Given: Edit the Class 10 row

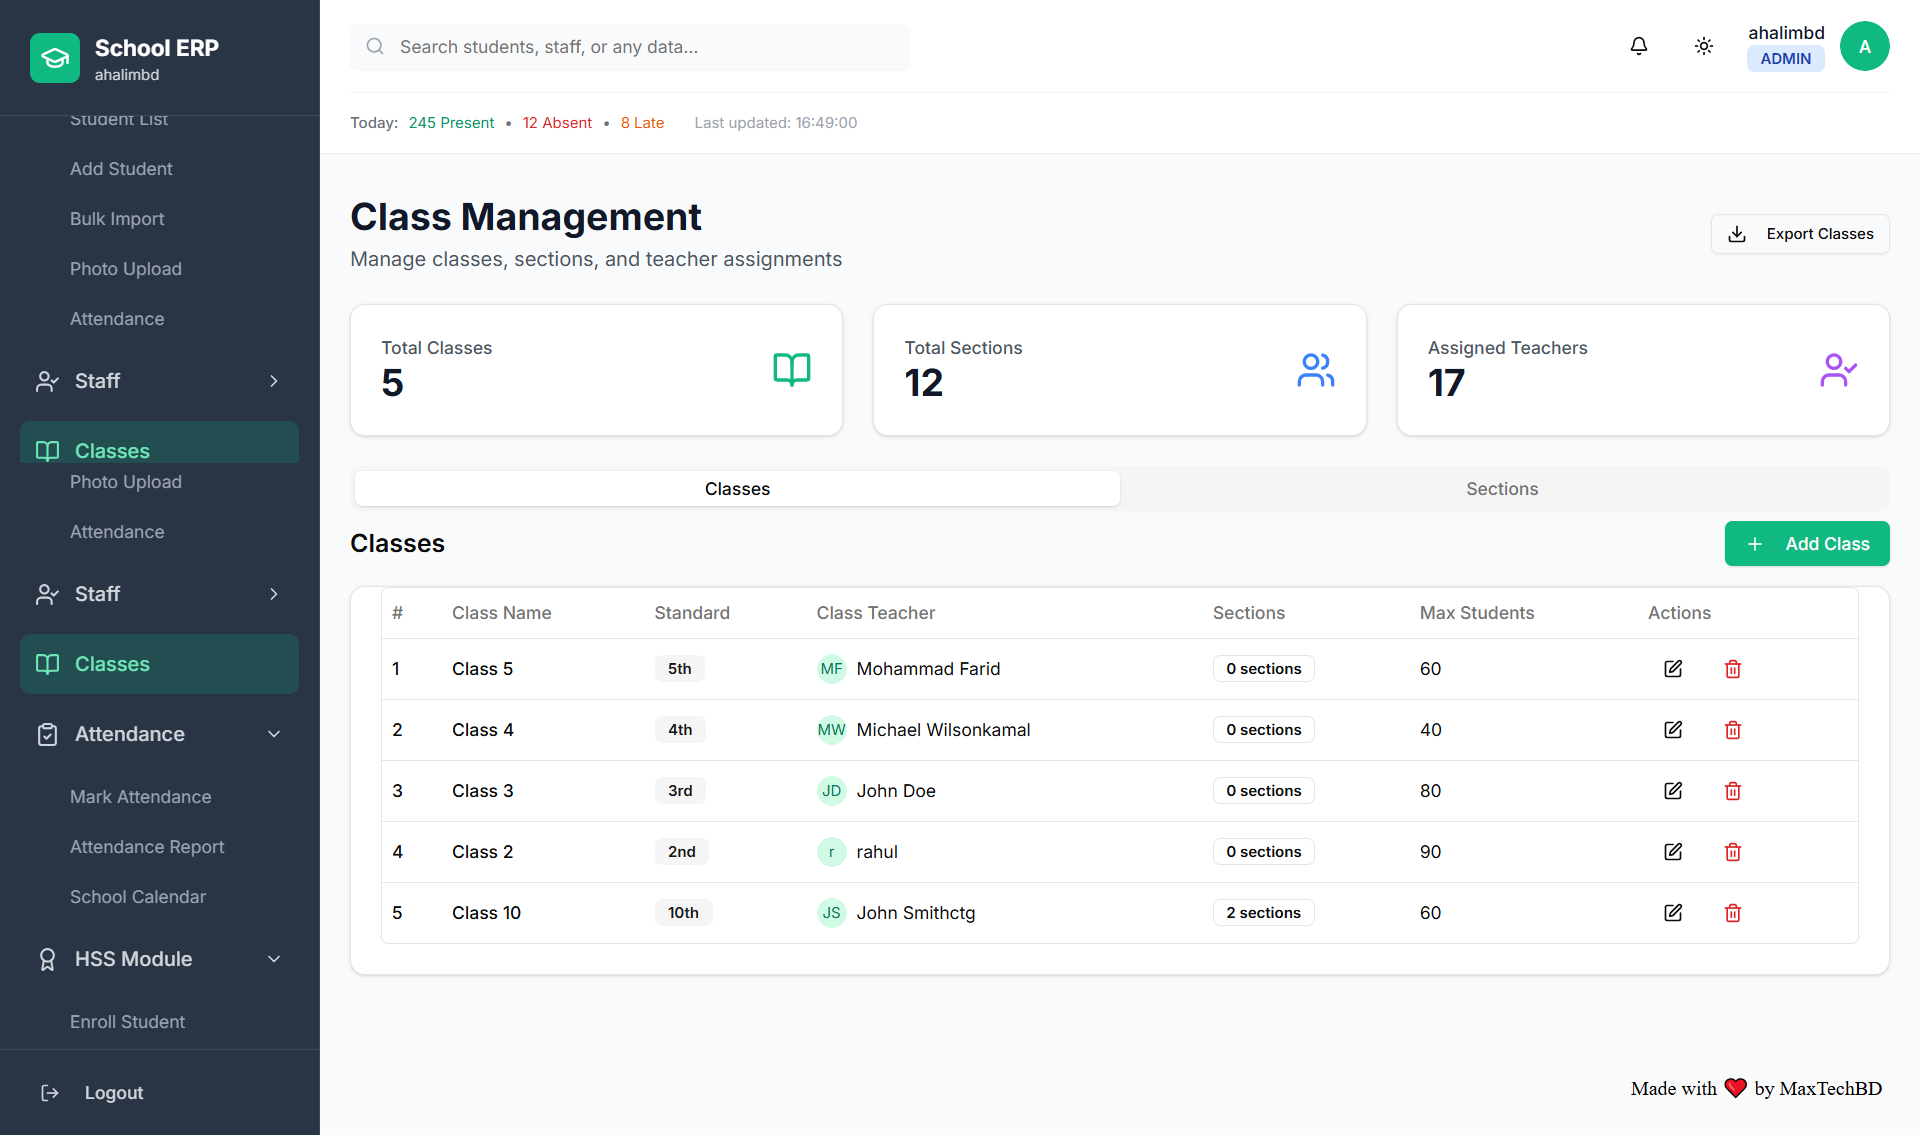Looking at the screenshot, I should tap(1673, 913).
